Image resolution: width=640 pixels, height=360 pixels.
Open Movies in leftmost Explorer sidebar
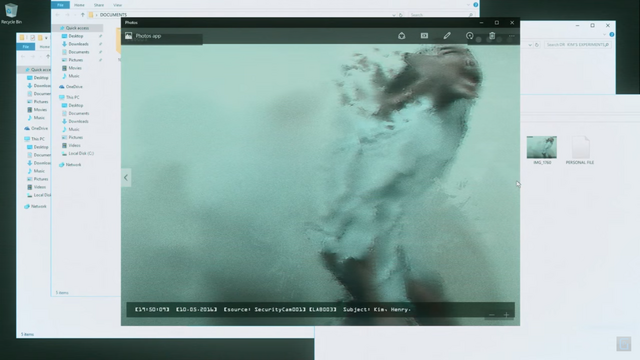point(37,109)
